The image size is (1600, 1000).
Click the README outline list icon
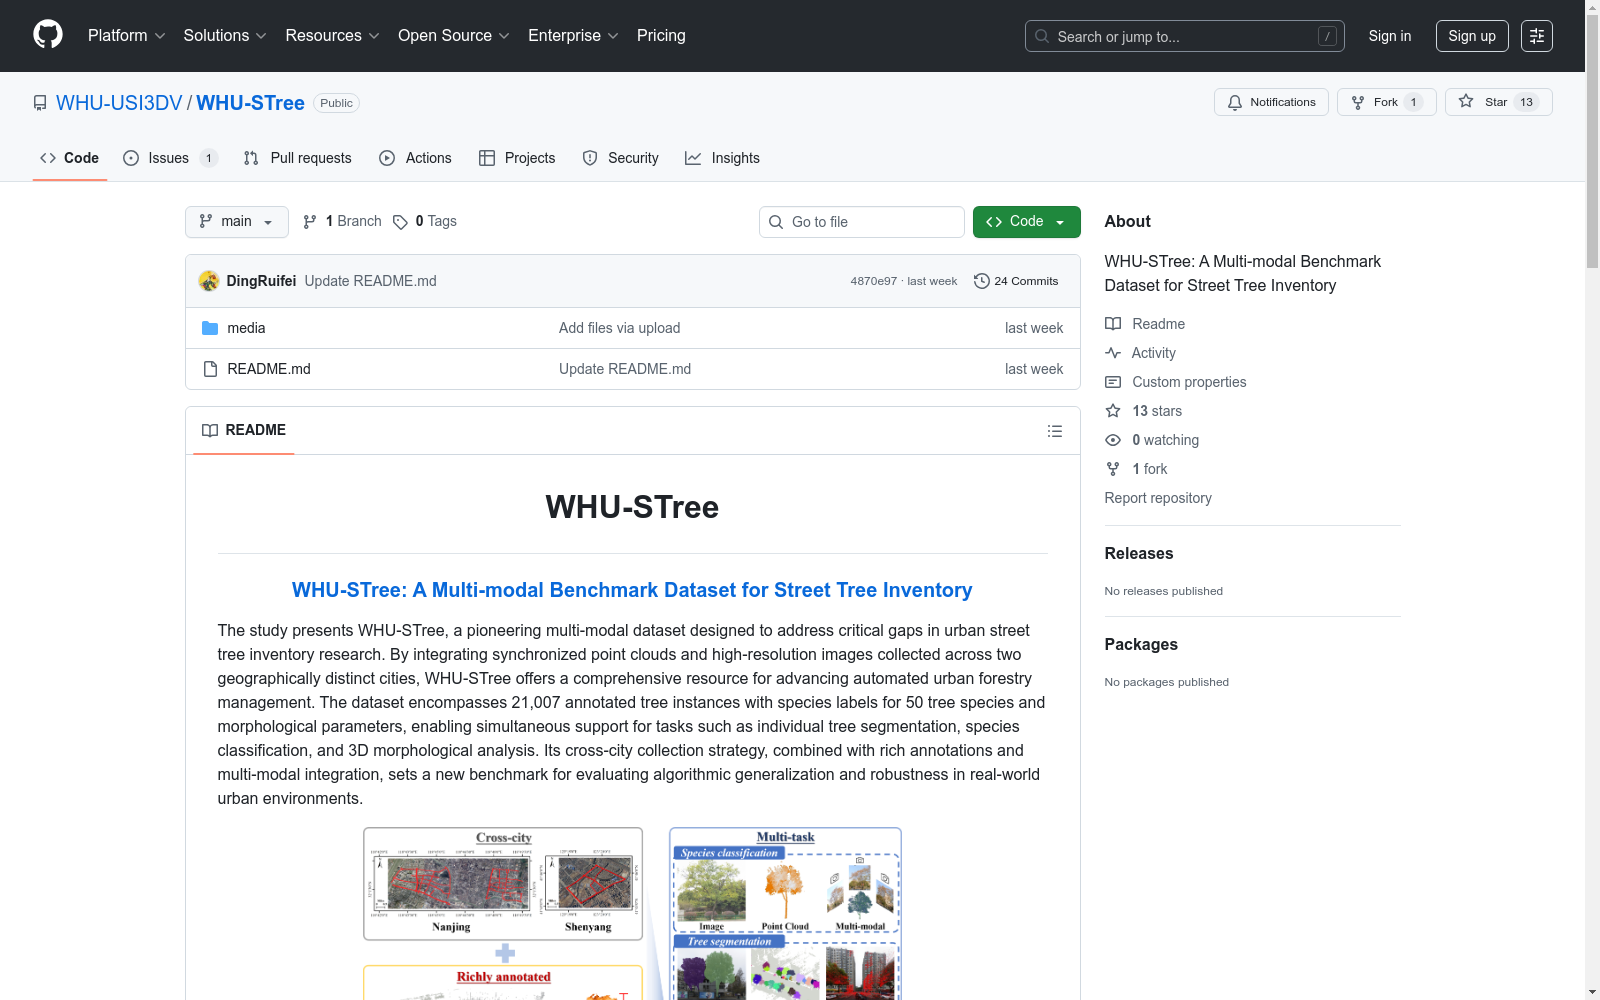tap(1055, 431)
